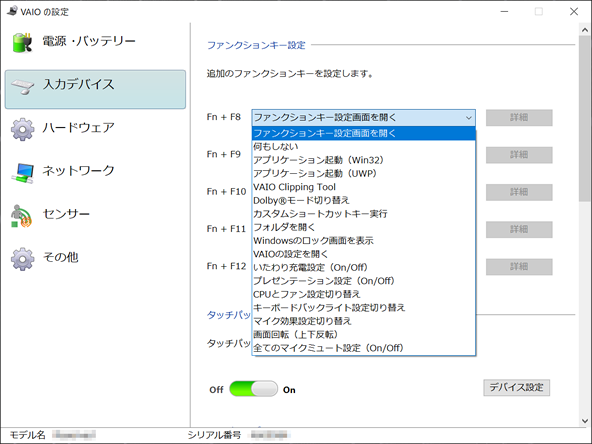Viewport: 592px width, 444px height.
Task: Select the 入力デバイス category label
Action: [79, 84]
